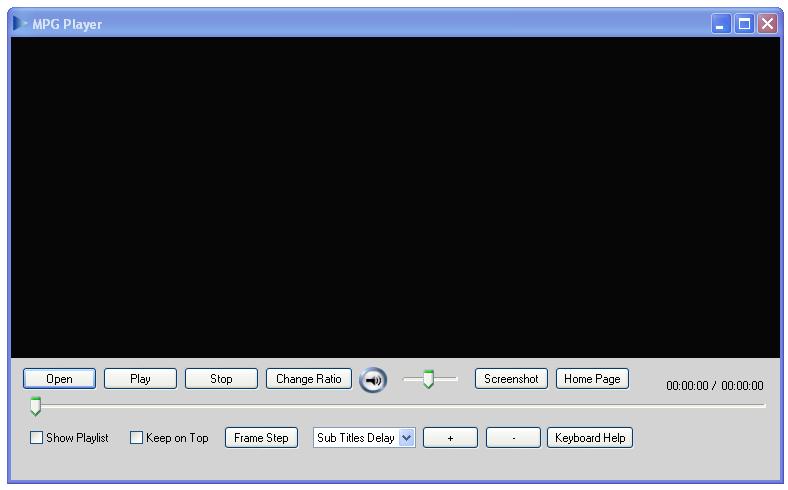Mute audio with the speaker icon
The width and height of the screenshot is (788, 490).
click(373, 380)
